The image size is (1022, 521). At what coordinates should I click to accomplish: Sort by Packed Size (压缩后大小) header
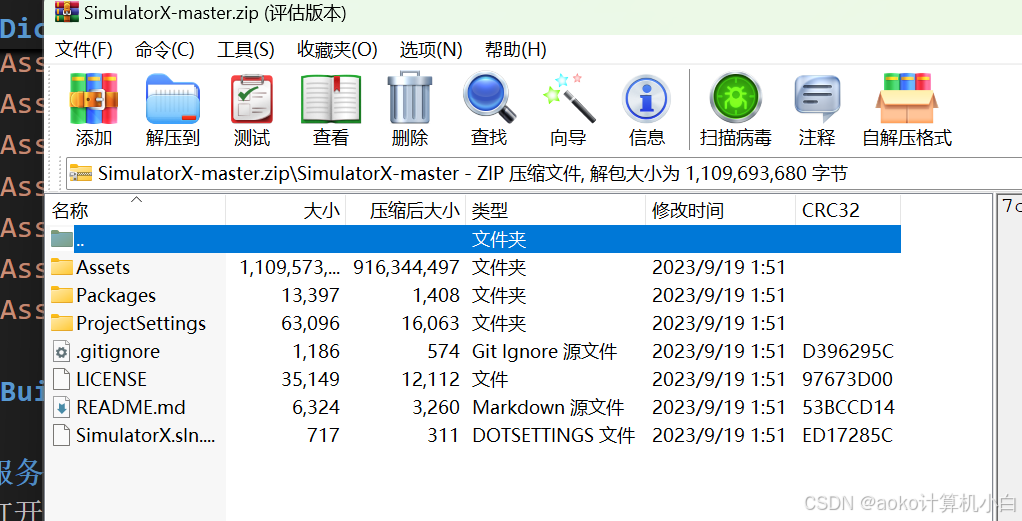tap(405, 210)
